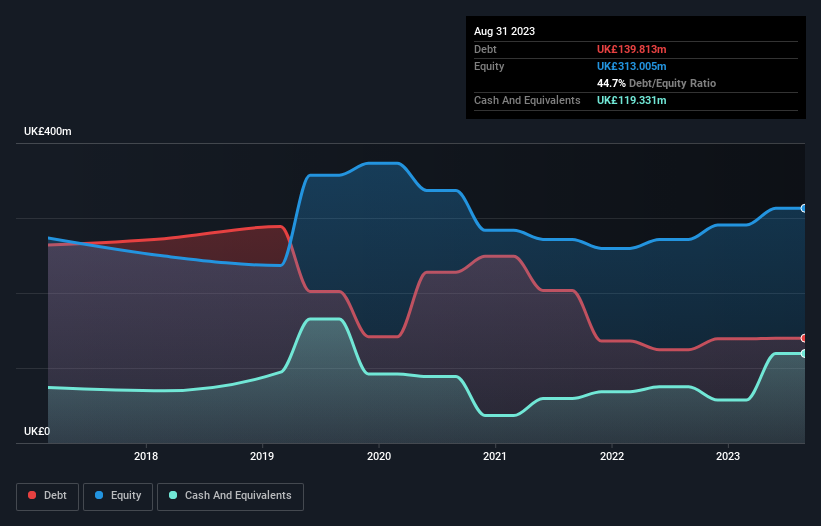Viewport: 821px width, 526px height.
Task: Click the 2019 x-axis label
Action: coord(262,456)
